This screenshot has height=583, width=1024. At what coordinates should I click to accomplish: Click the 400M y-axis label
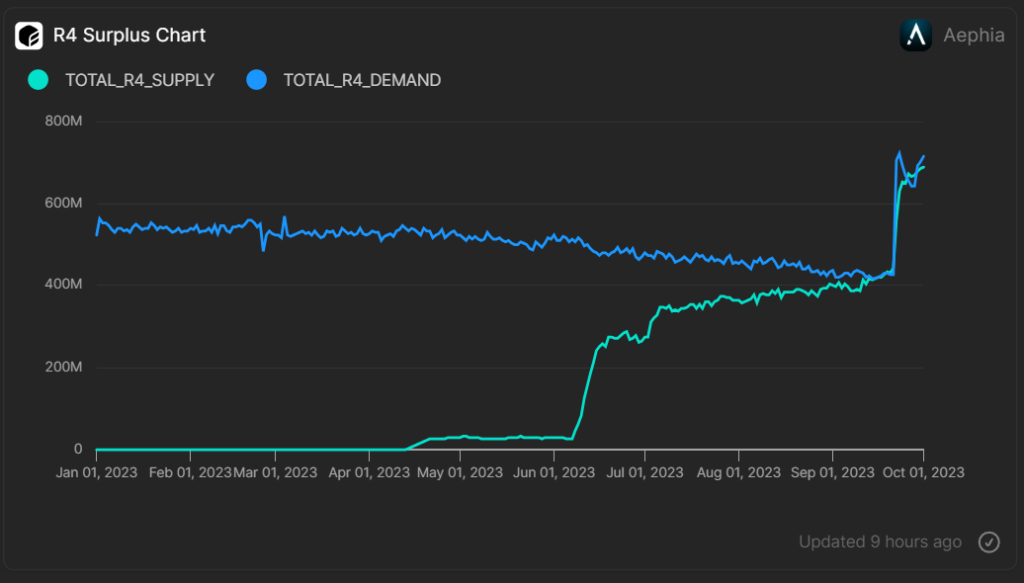[62, 285]
